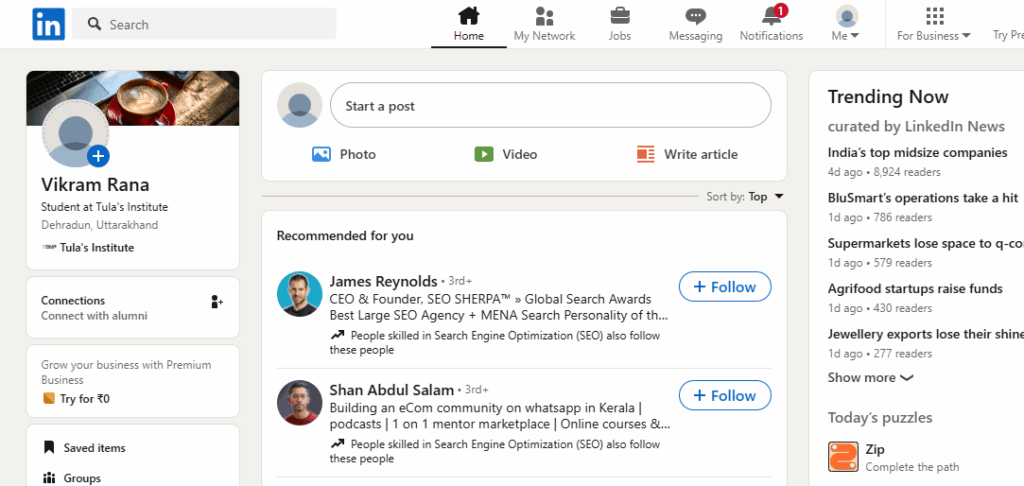Click the Search input box
The width and height of the screenshot is (1024, 486).
click(x=204, y=24)
